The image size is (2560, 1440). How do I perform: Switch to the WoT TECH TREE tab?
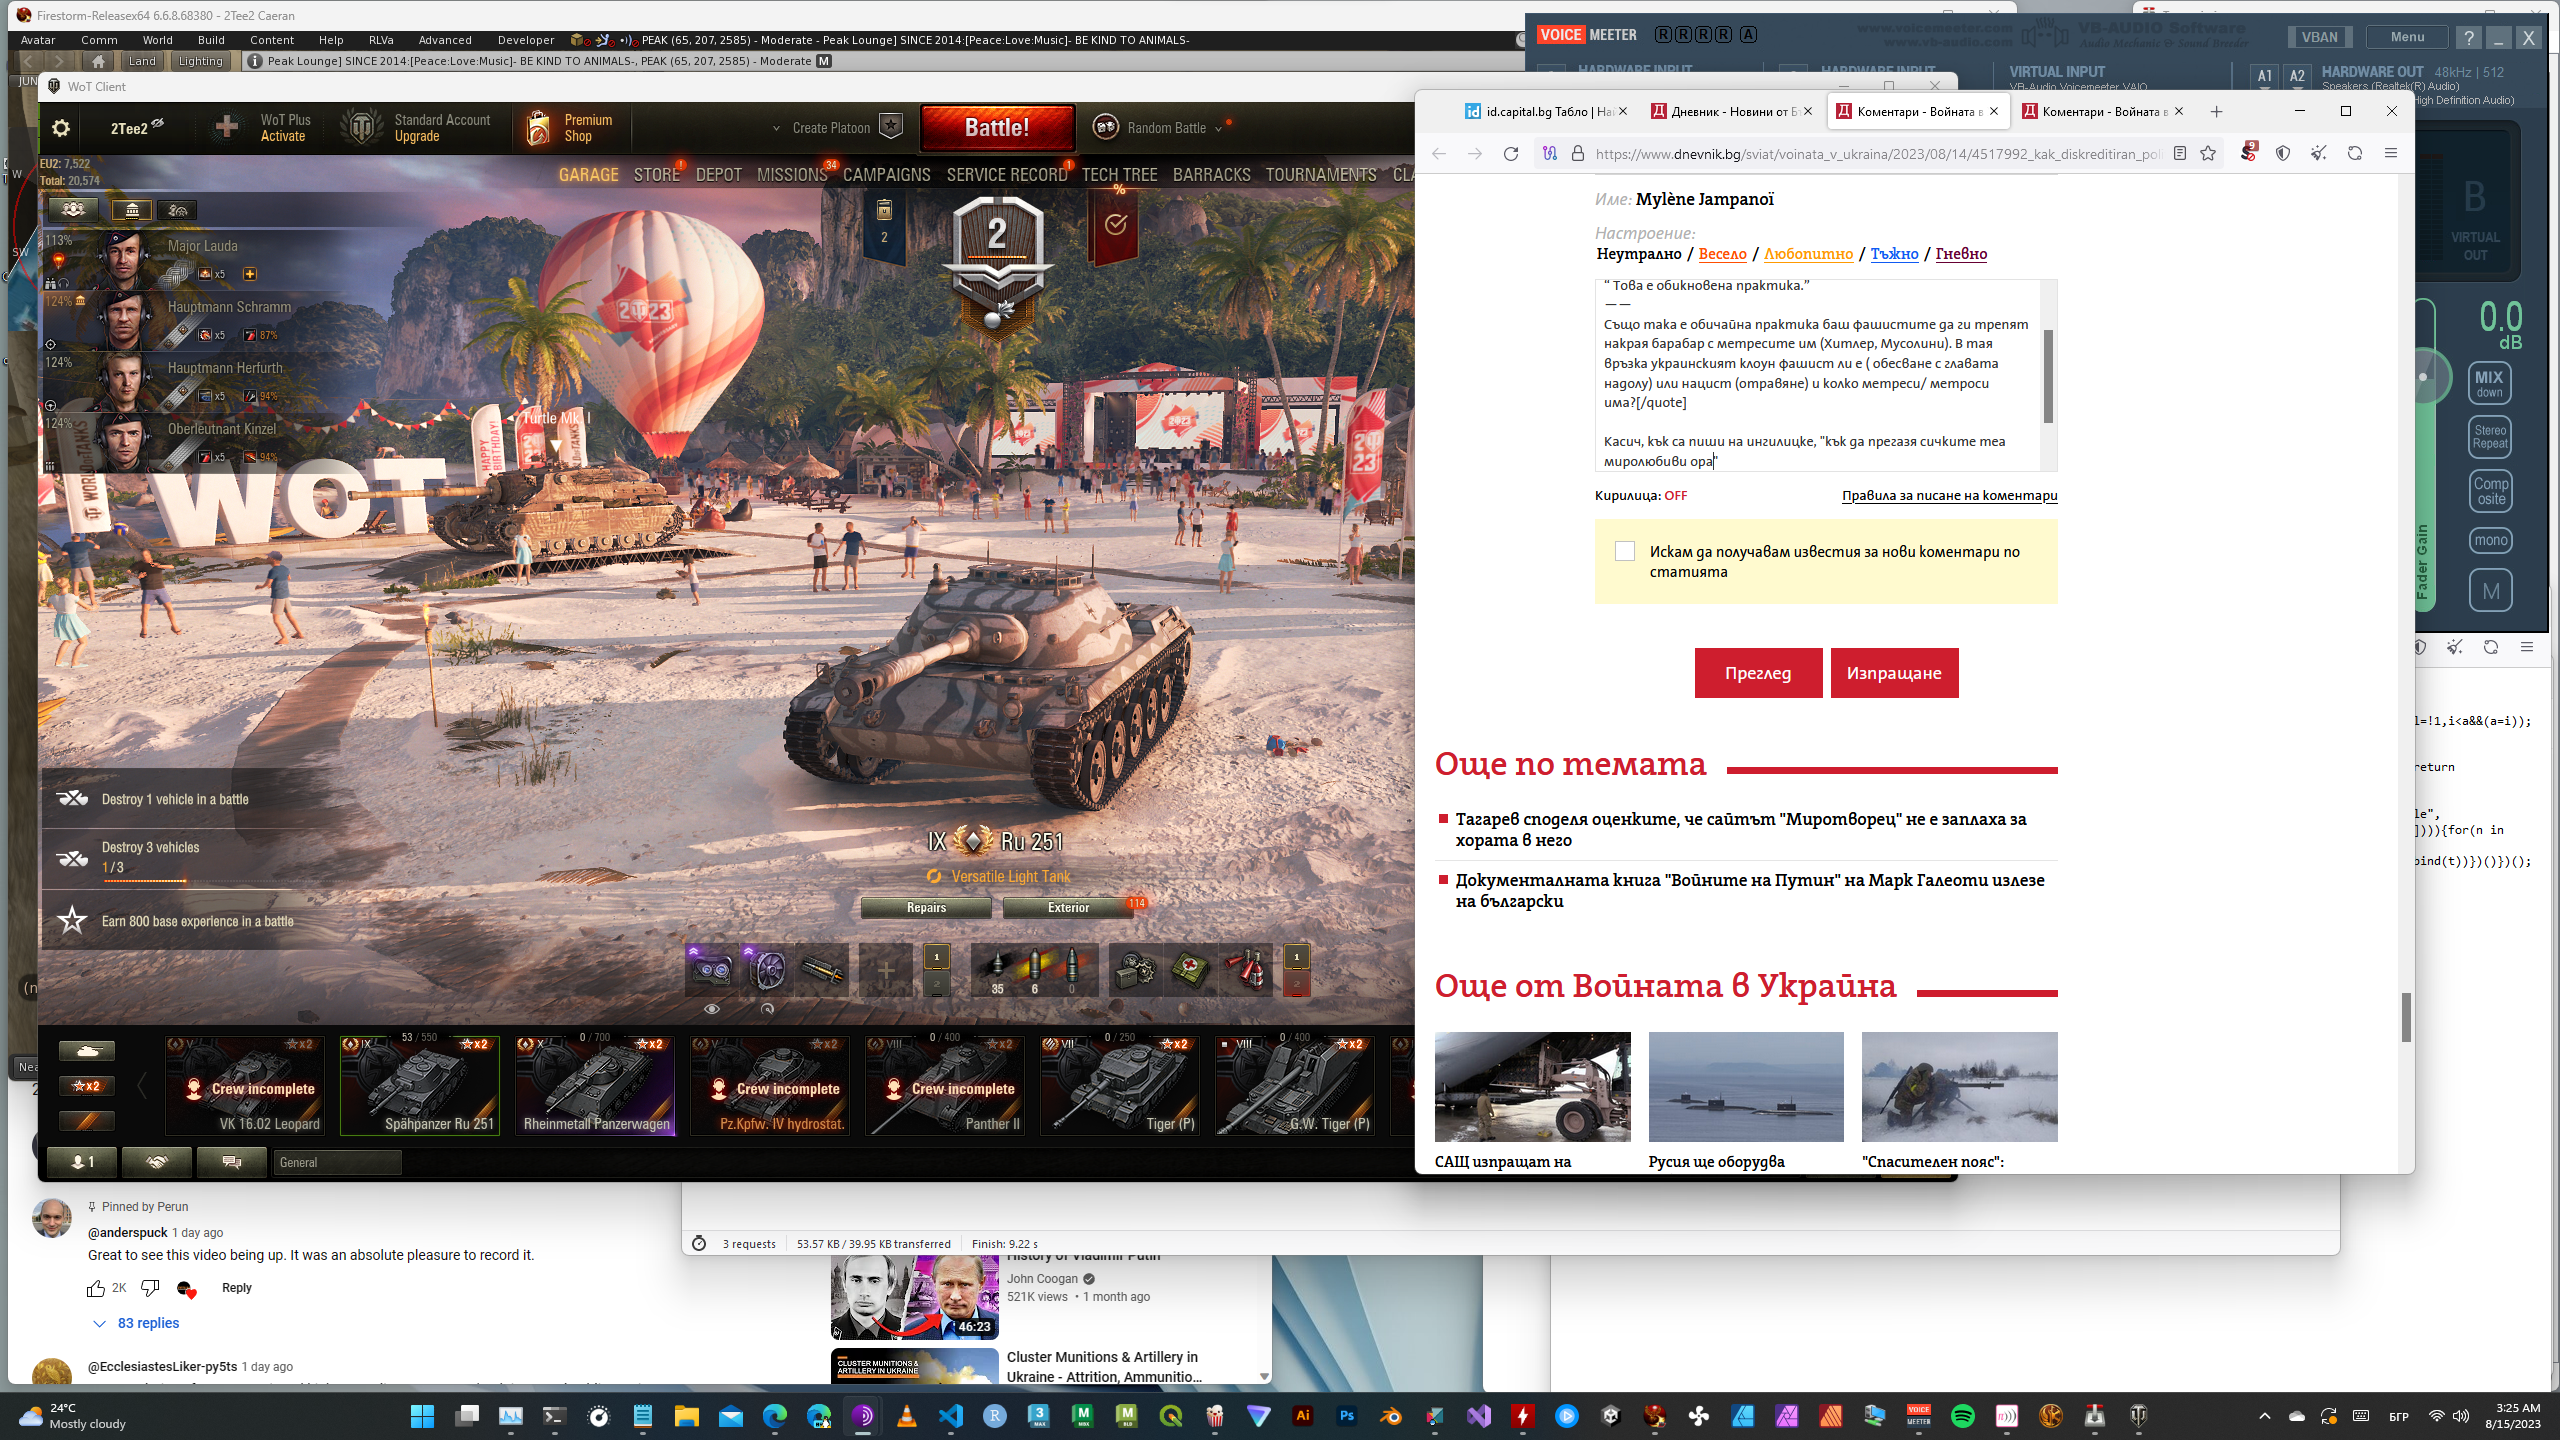pyautogui.click(x=1119, y=175)
